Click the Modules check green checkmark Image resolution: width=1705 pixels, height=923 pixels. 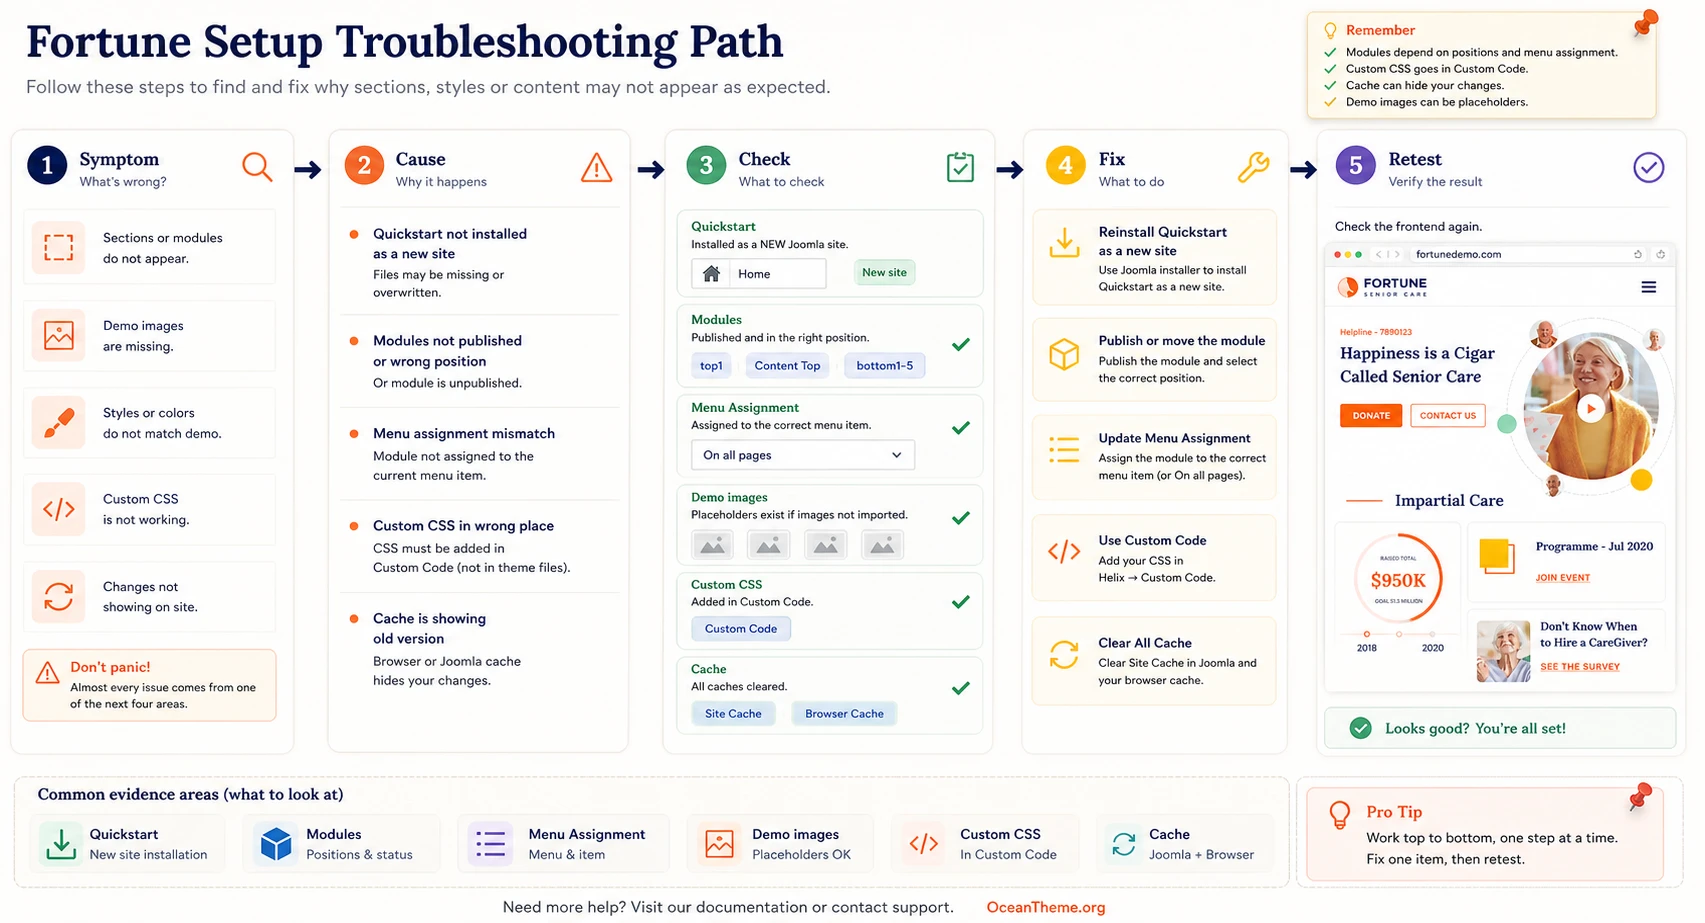[961, 345]
